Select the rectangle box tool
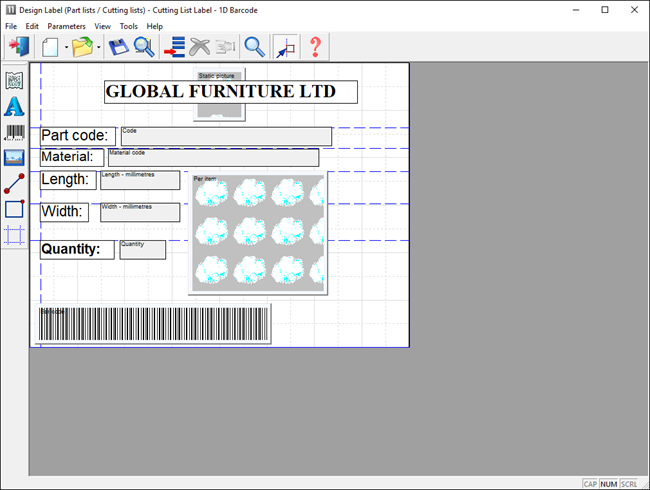Viewport: 650px width, 490px height. pos(14,209)
